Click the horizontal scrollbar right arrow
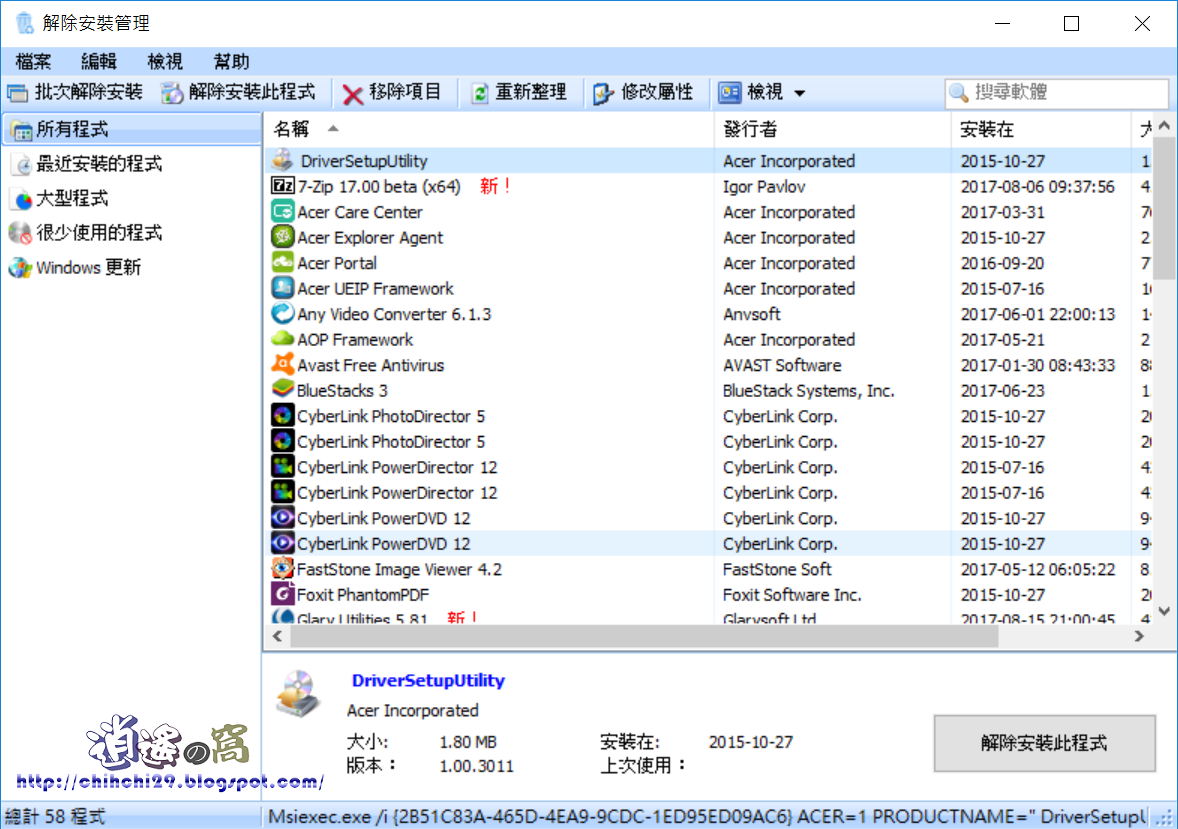 pyautogui.click(x=1139, y=637)
